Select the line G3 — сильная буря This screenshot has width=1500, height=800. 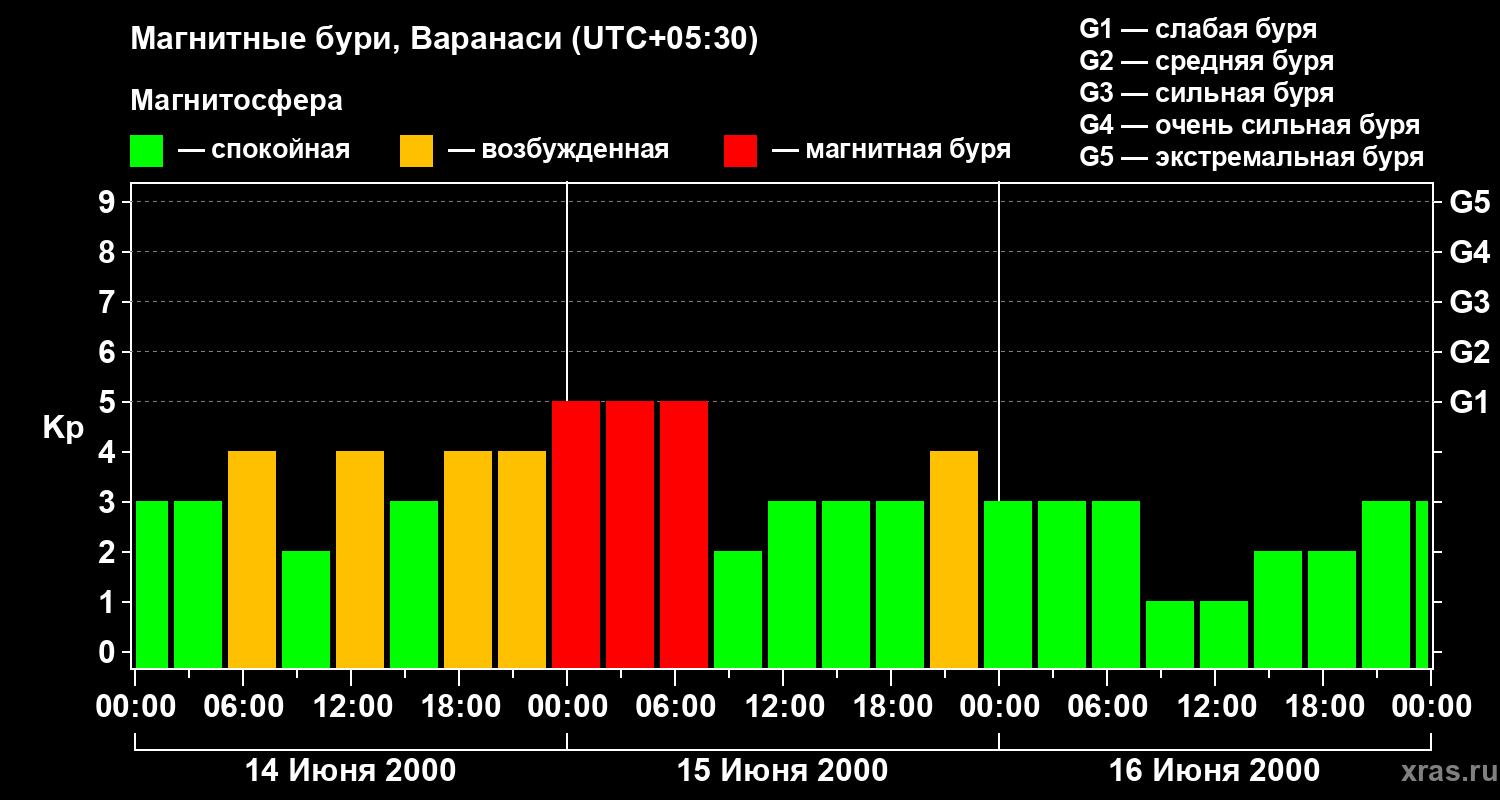point(1206,93)
